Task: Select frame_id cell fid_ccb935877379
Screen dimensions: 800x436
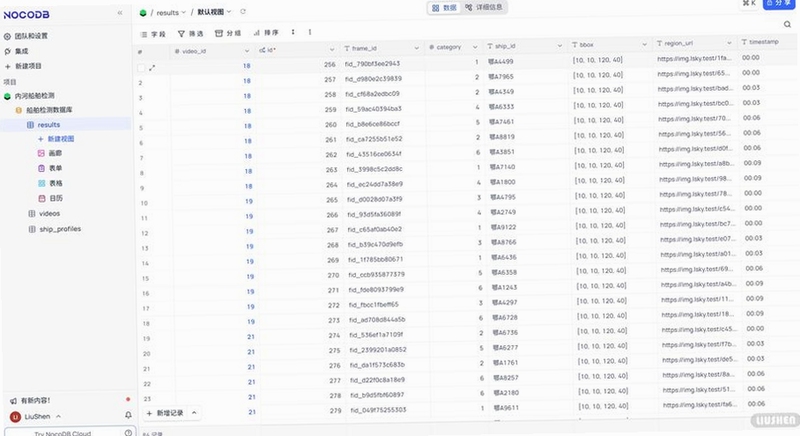Action: (x=377, y=274)
